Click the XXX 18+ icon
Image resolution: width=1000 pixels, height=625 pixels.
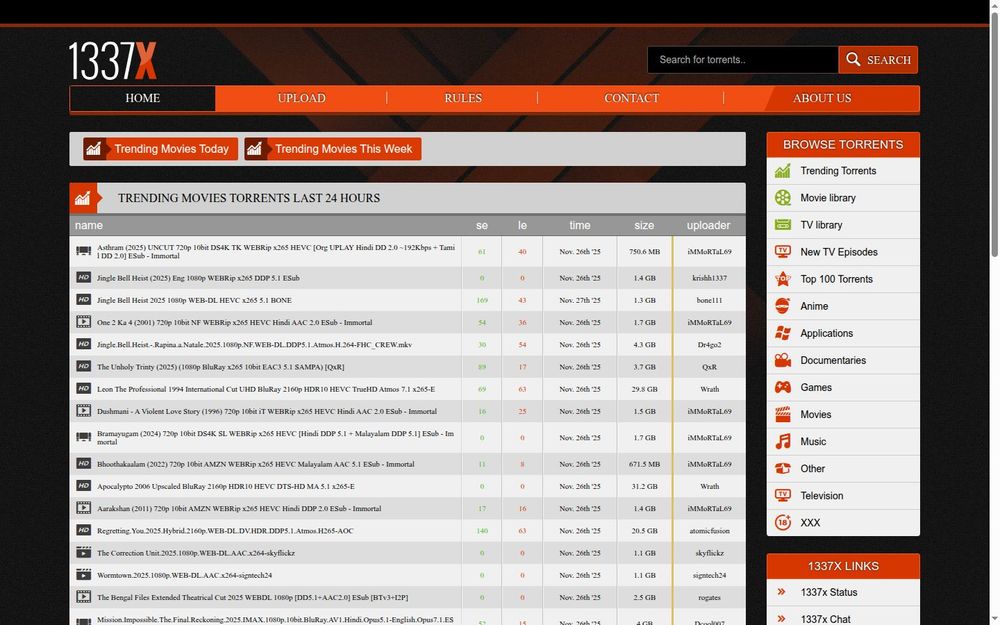click(783, 522)
